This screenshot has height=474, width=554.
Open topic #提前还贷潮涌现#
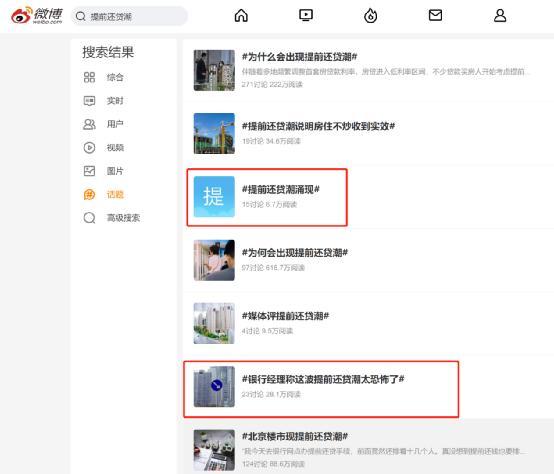(x=281, y=189)
